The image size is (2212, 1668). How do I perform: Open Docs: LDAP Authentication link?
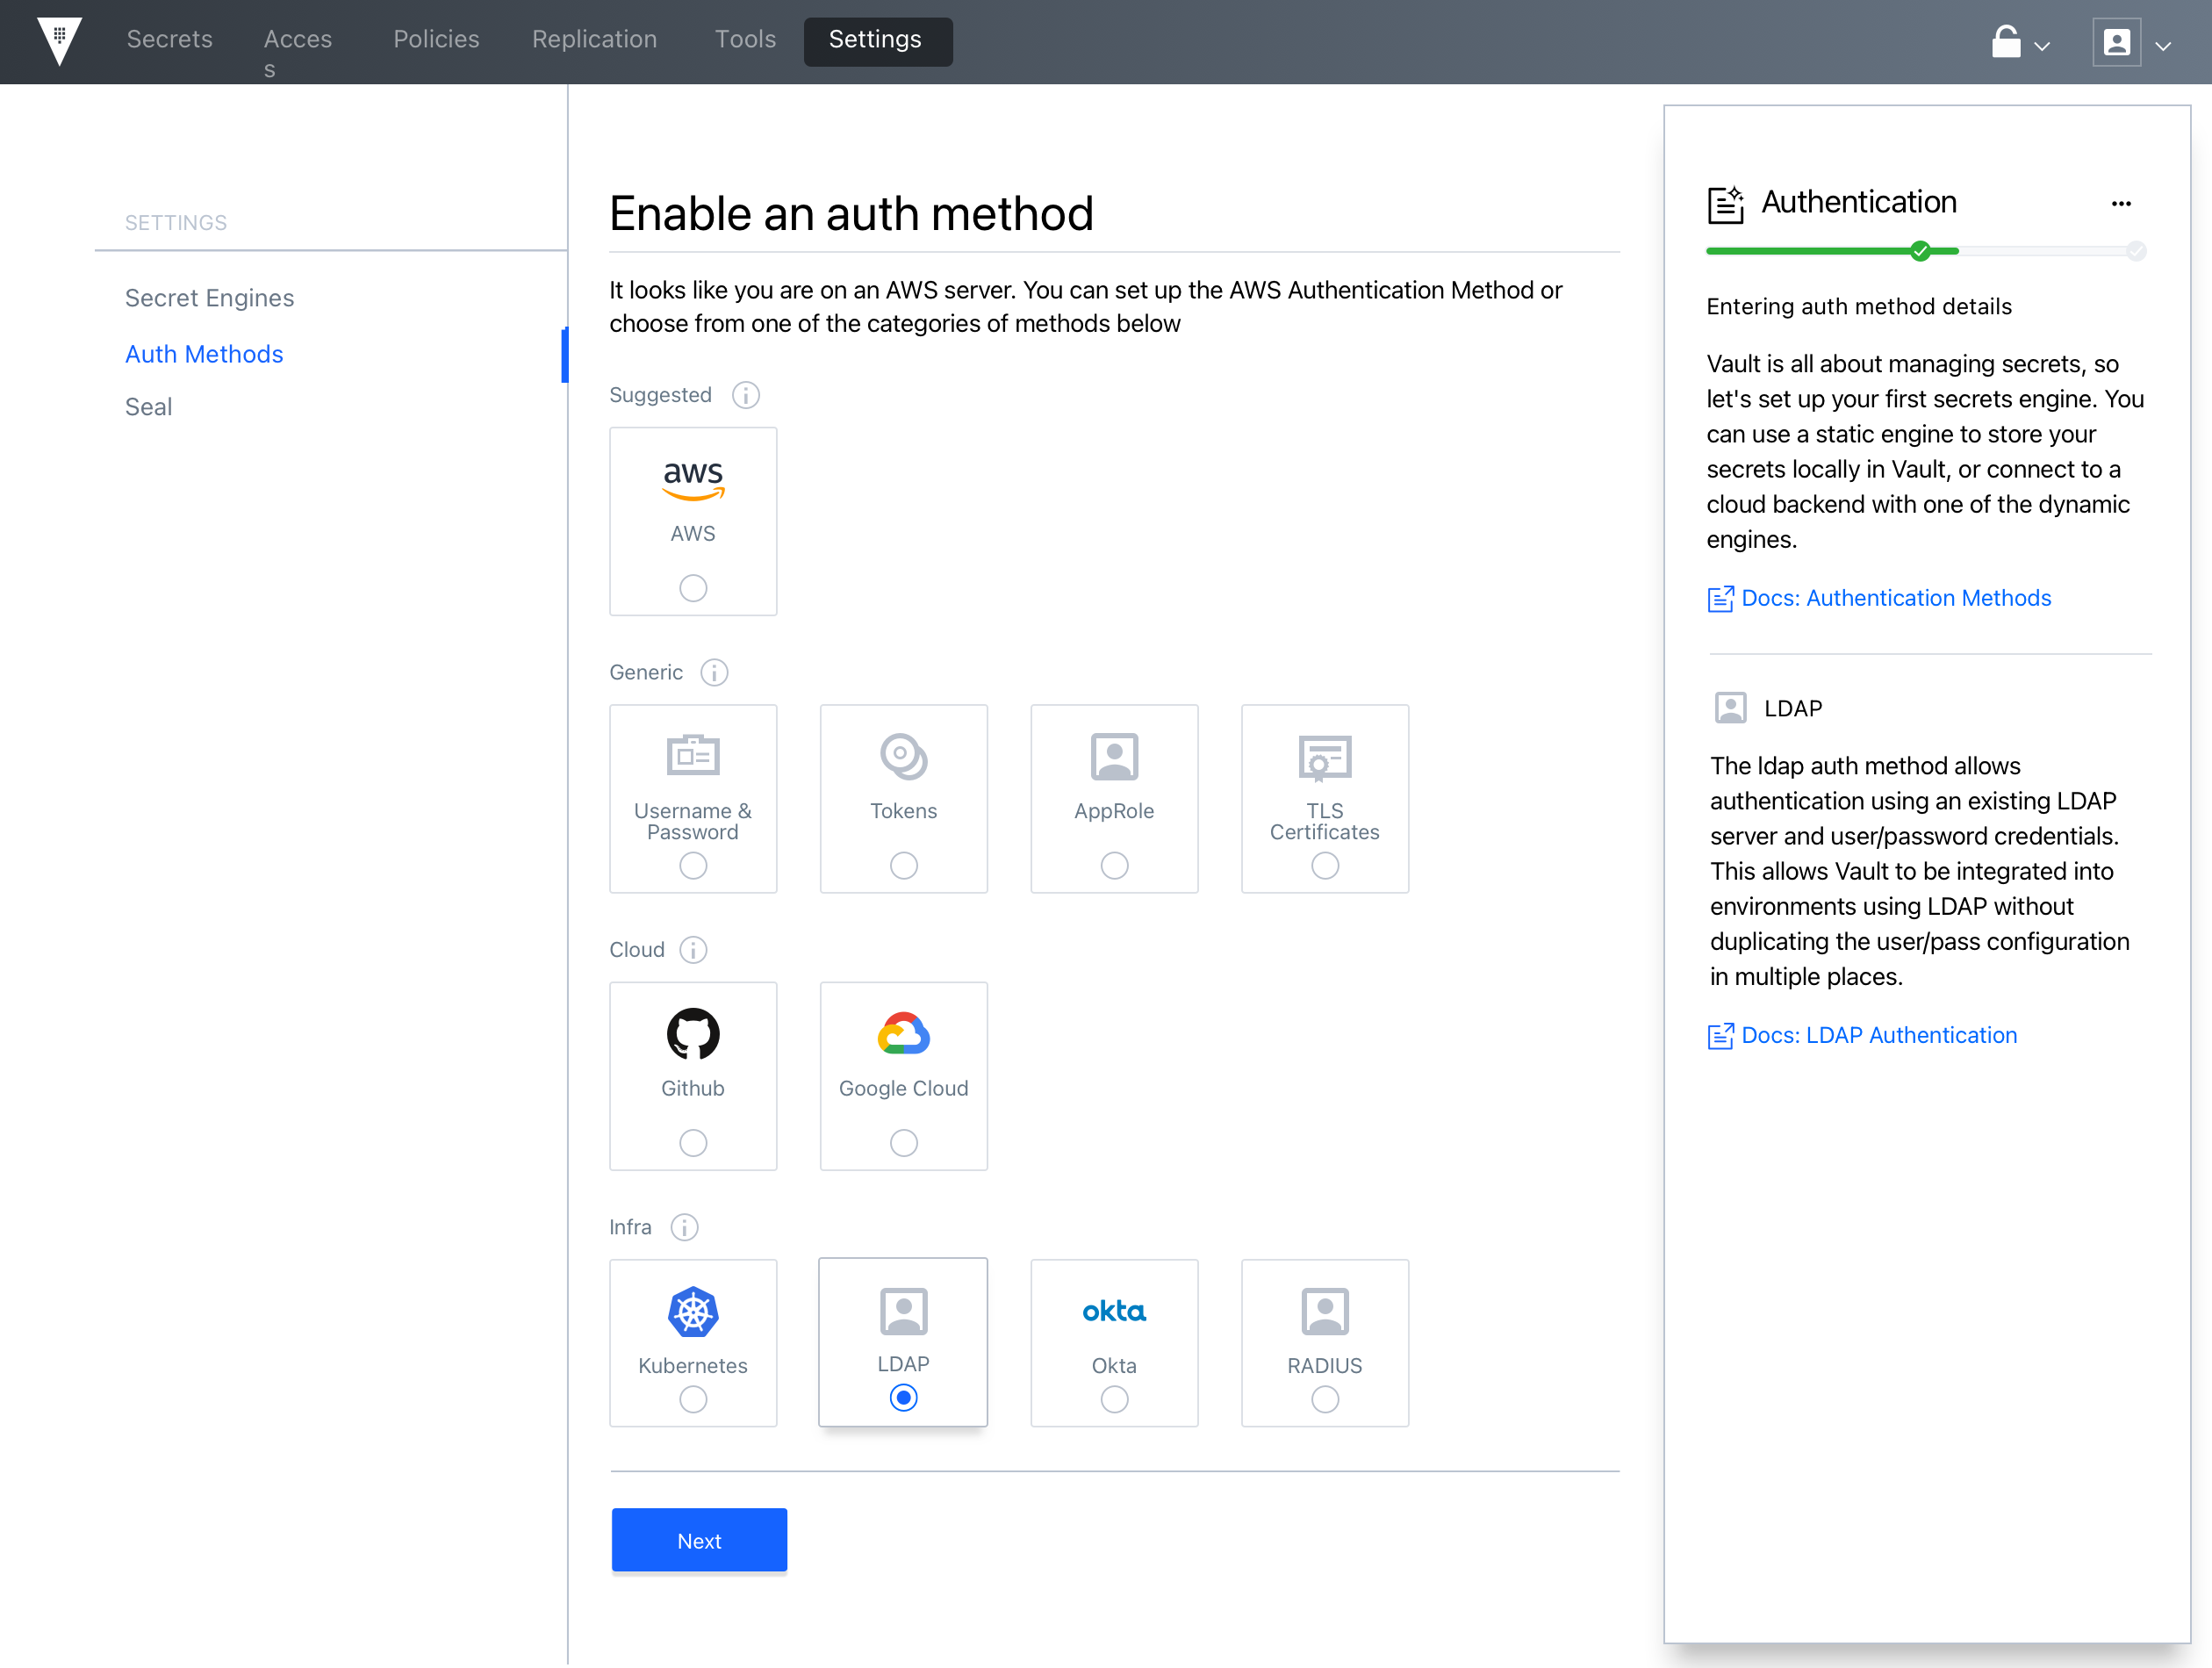[1862, 1035]
